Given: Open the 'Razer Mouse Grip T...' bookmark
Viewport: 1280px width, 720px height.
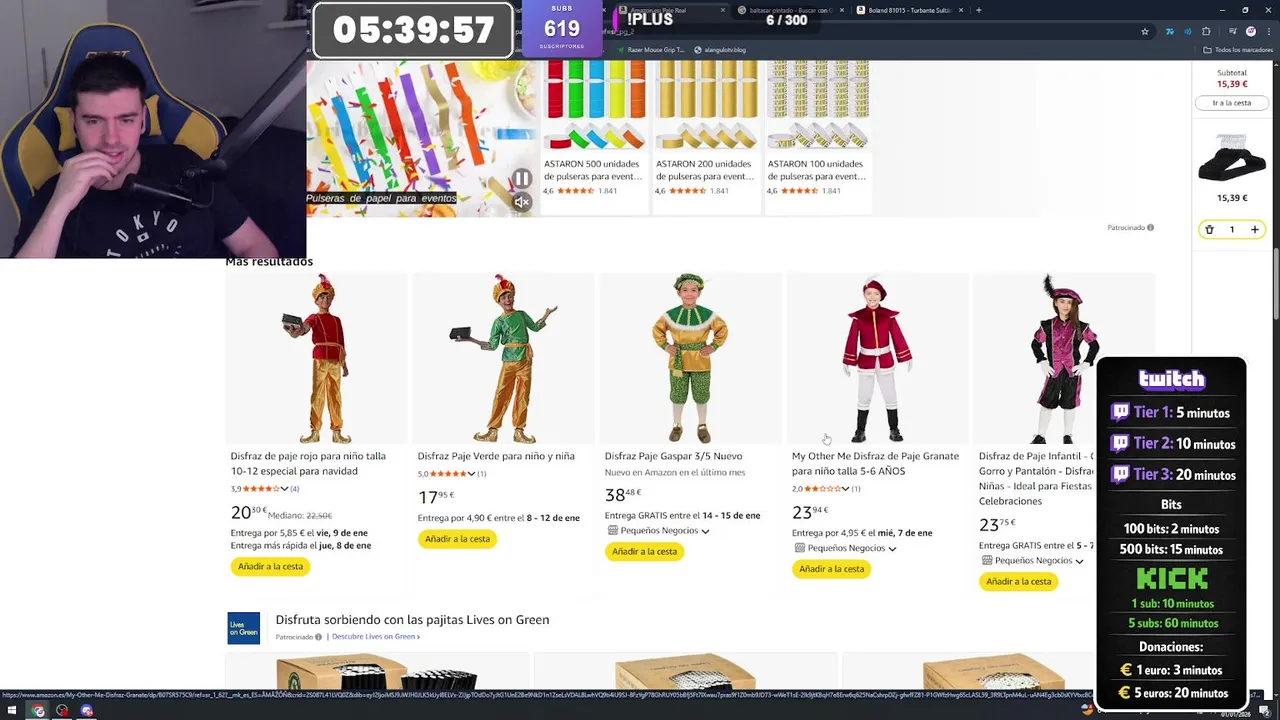Looking at the screenshot, I should [x=651, y=50].
